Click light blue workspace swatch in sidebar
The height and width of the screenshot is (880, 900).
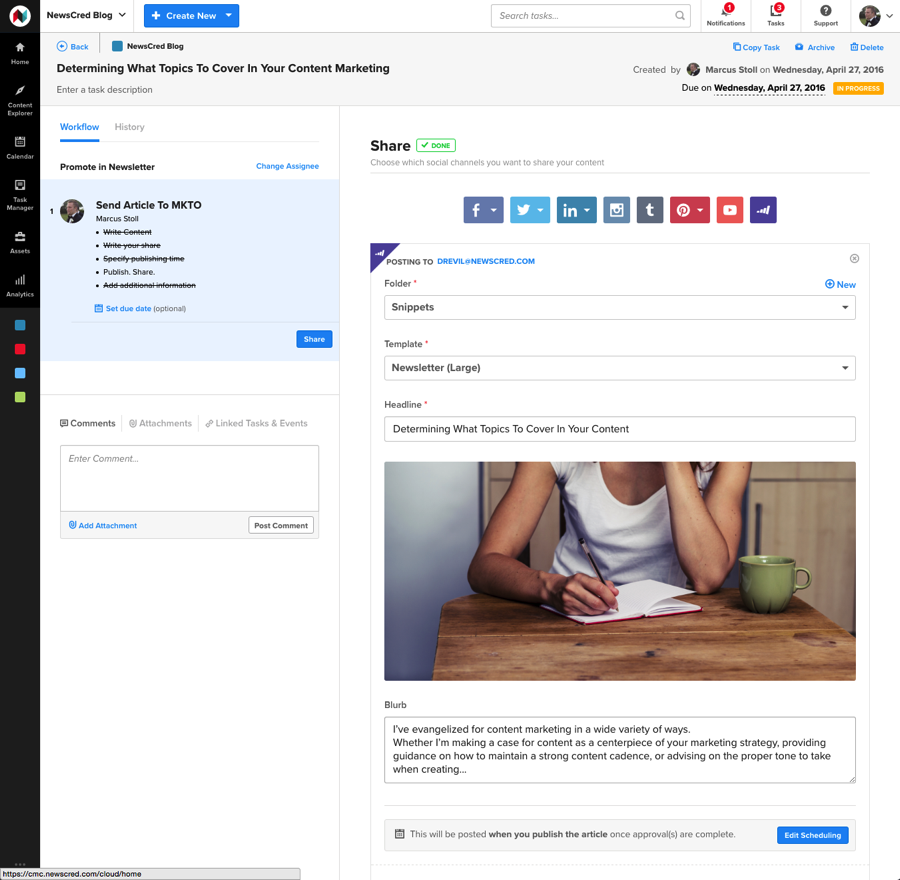point(20,373)
